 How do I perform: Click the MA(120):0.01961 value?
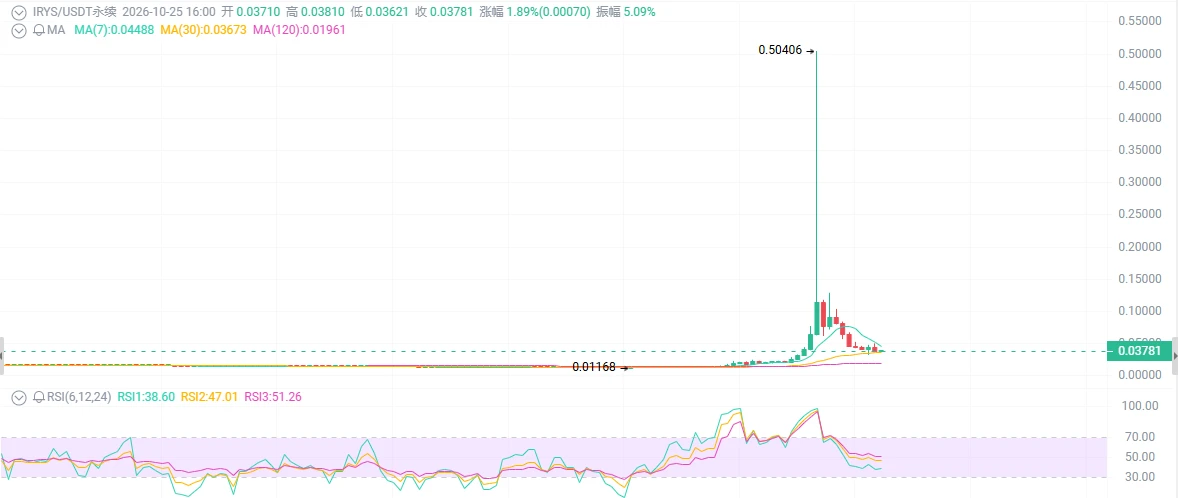pos(299,30)
